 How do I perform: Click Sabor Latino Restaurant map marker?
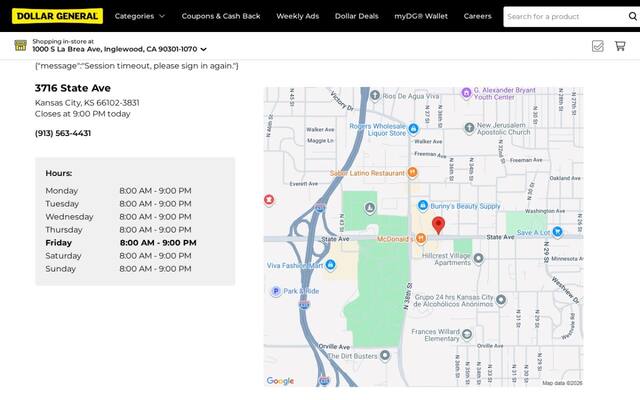(412, 173)
